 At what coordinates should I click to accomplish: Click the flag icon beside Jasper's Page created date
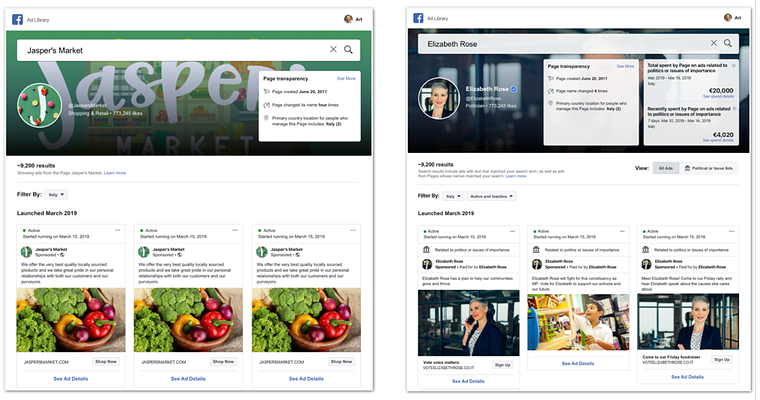click(267, 92)
